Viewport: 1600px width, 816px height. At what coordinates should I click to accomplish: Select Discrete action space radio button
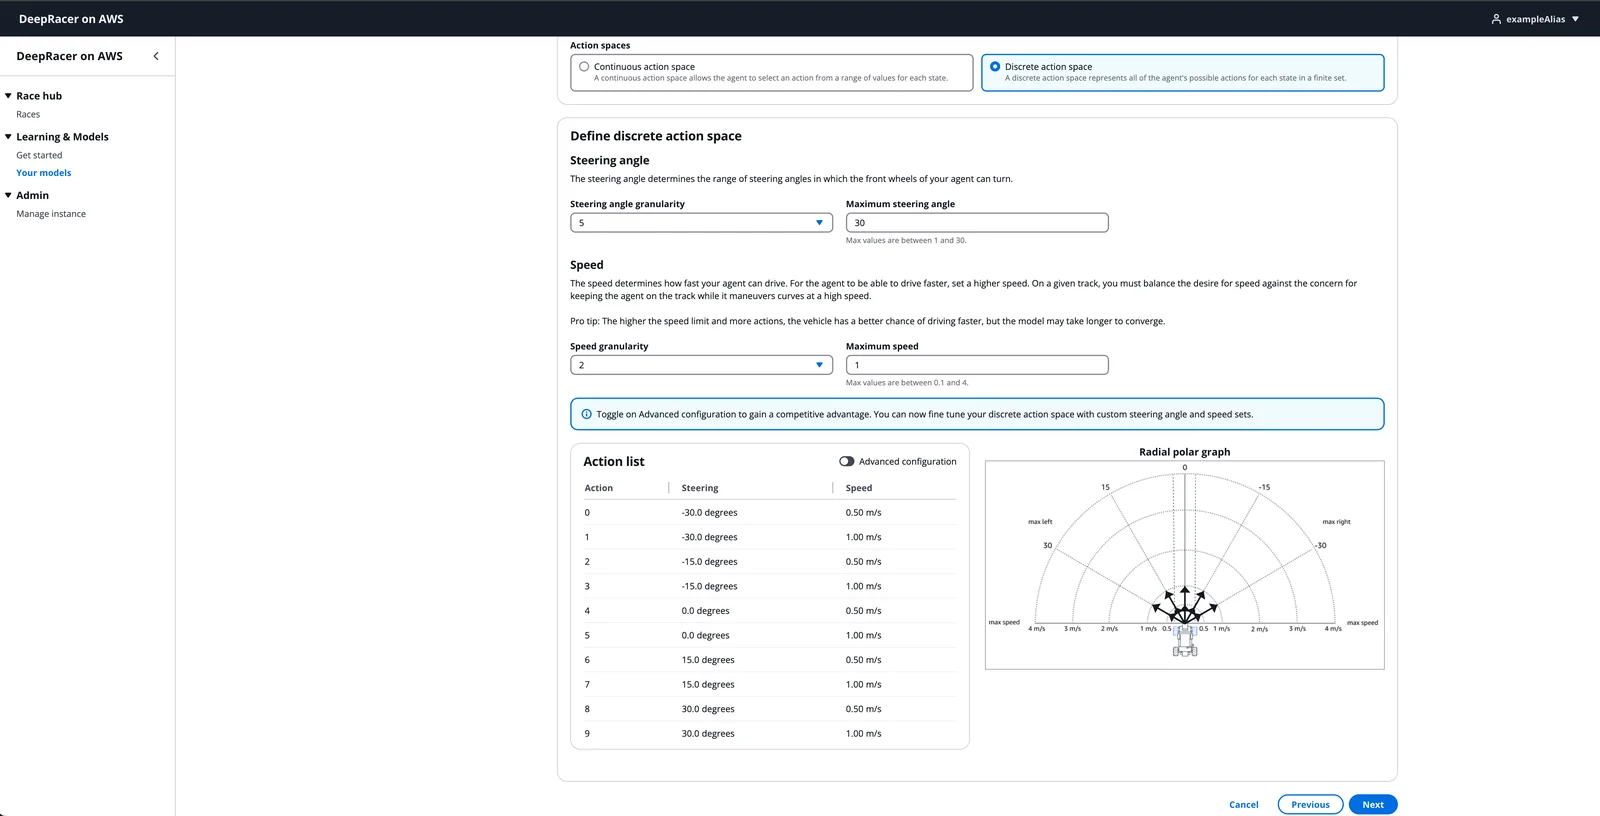pyautogui.click(x=995, y=67)
